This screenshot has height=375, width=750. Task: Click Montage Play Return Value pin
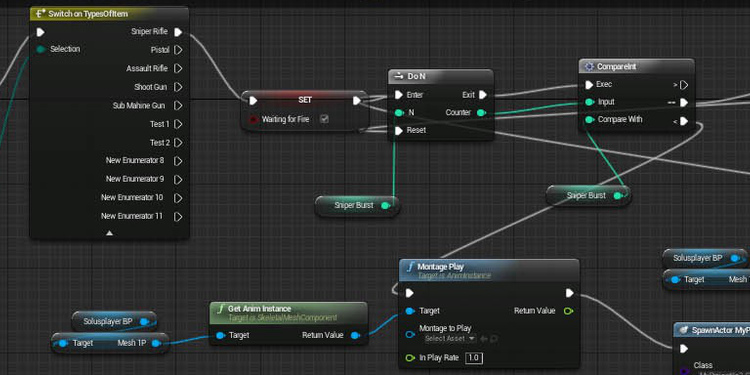click(568, 311)
